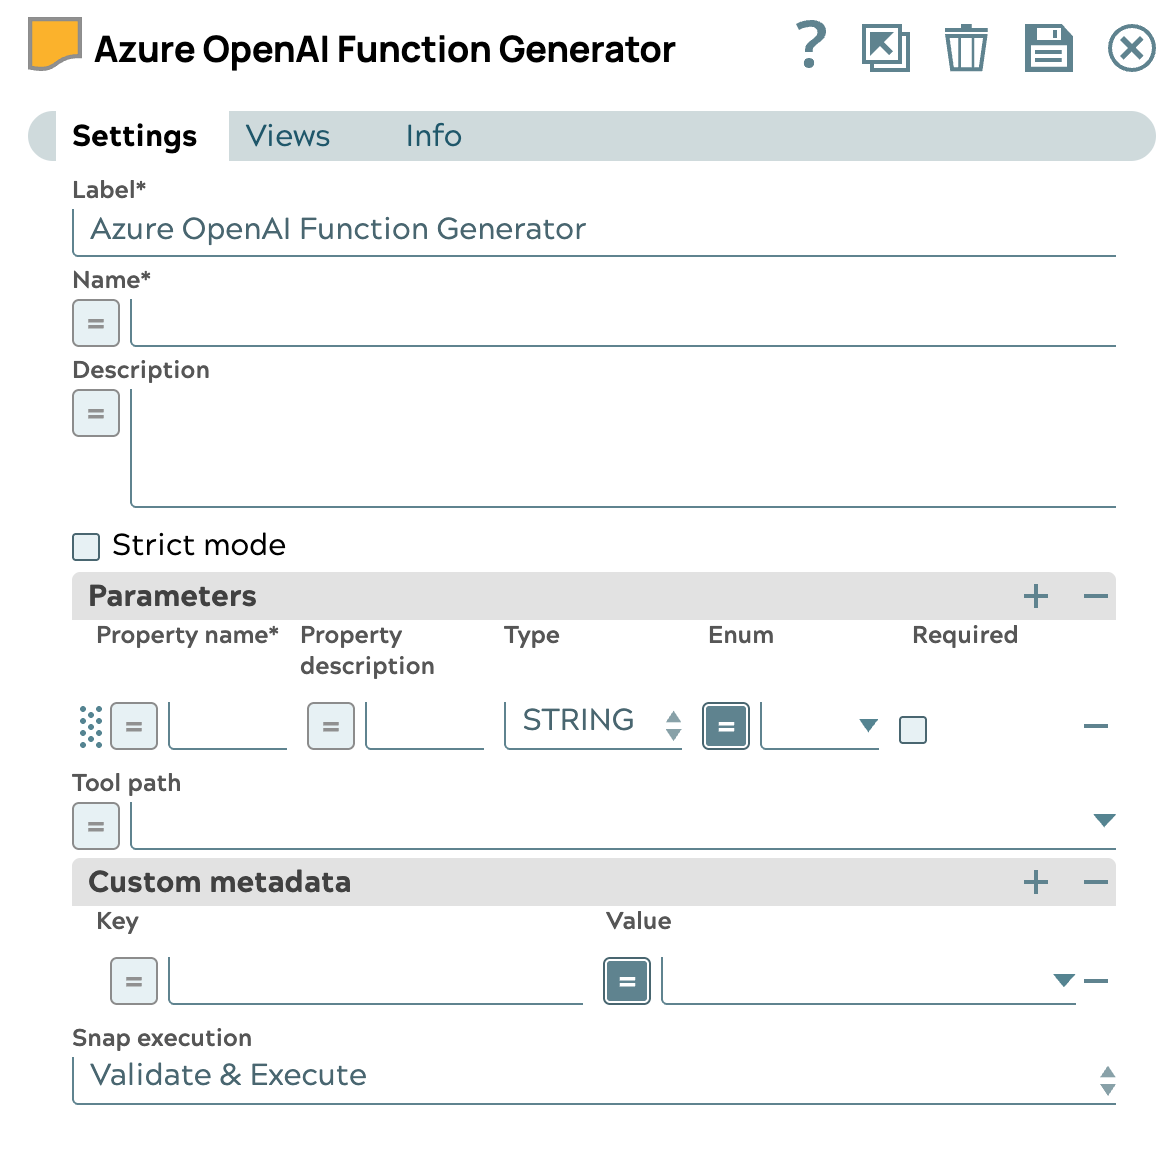Viewport: 1176px width, 1158px height.
Task: Click the drag handle dots on the parameter row
Action: click(x=90, y=727)
